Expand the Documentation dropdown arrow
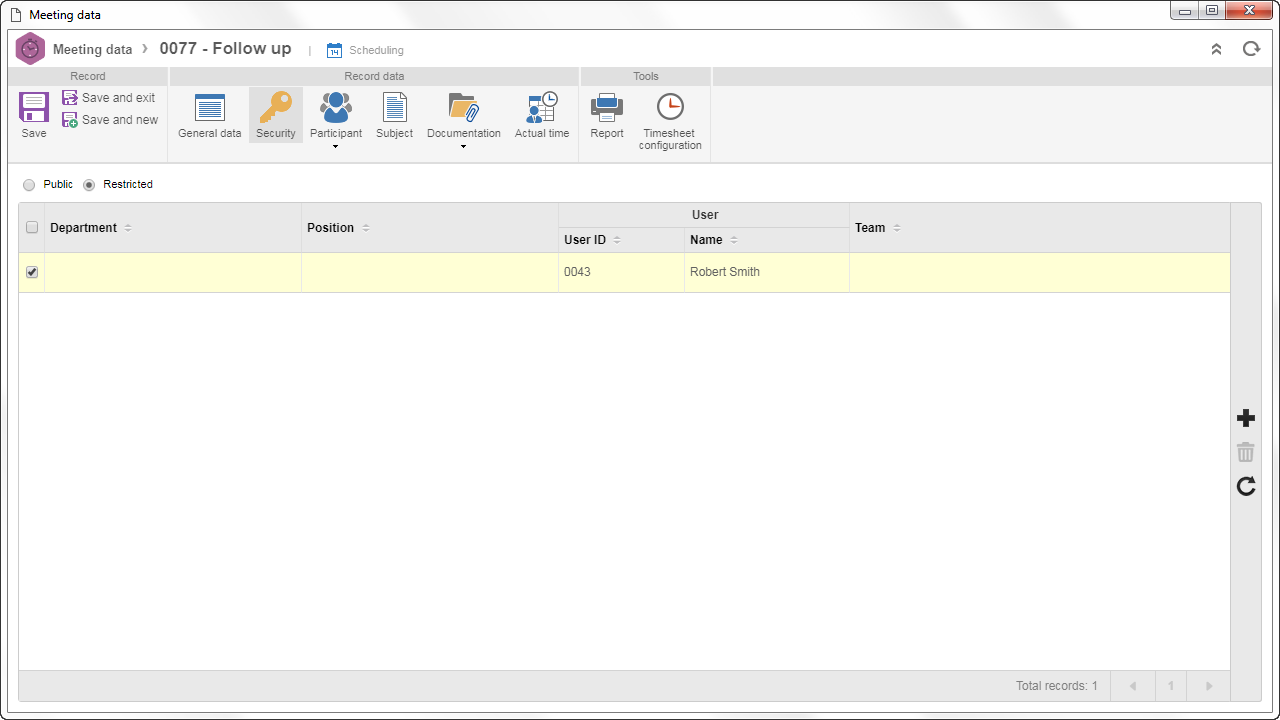The width and height of the screenshot is (1280, 720). click(x=464, y=147)
